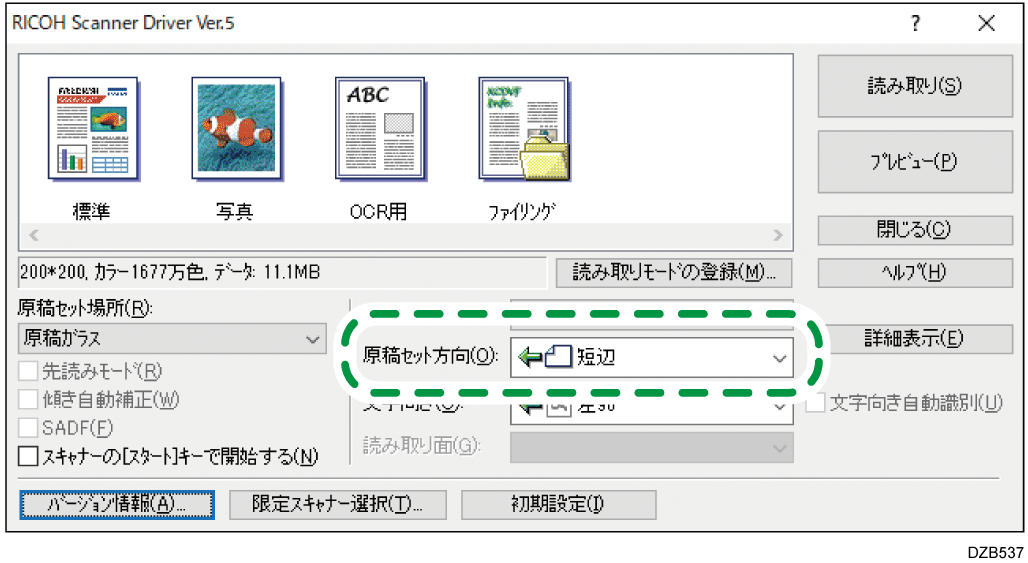Enable スキャナーの[スタート]キーで開始する(N) checkbox
The height and width of the screenshot is (563, 1028).
click(x=28, y=456)
